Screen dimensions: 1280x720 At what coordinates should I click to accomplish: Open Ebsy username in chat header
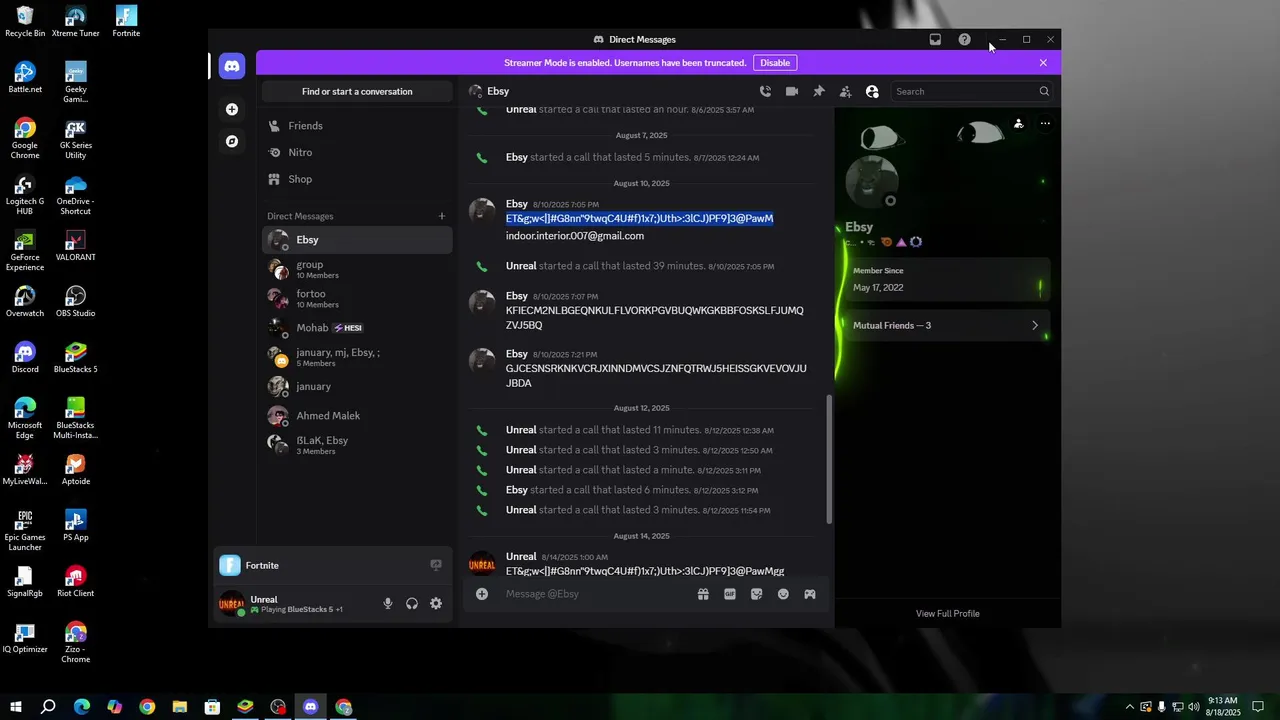click(498, 91)
